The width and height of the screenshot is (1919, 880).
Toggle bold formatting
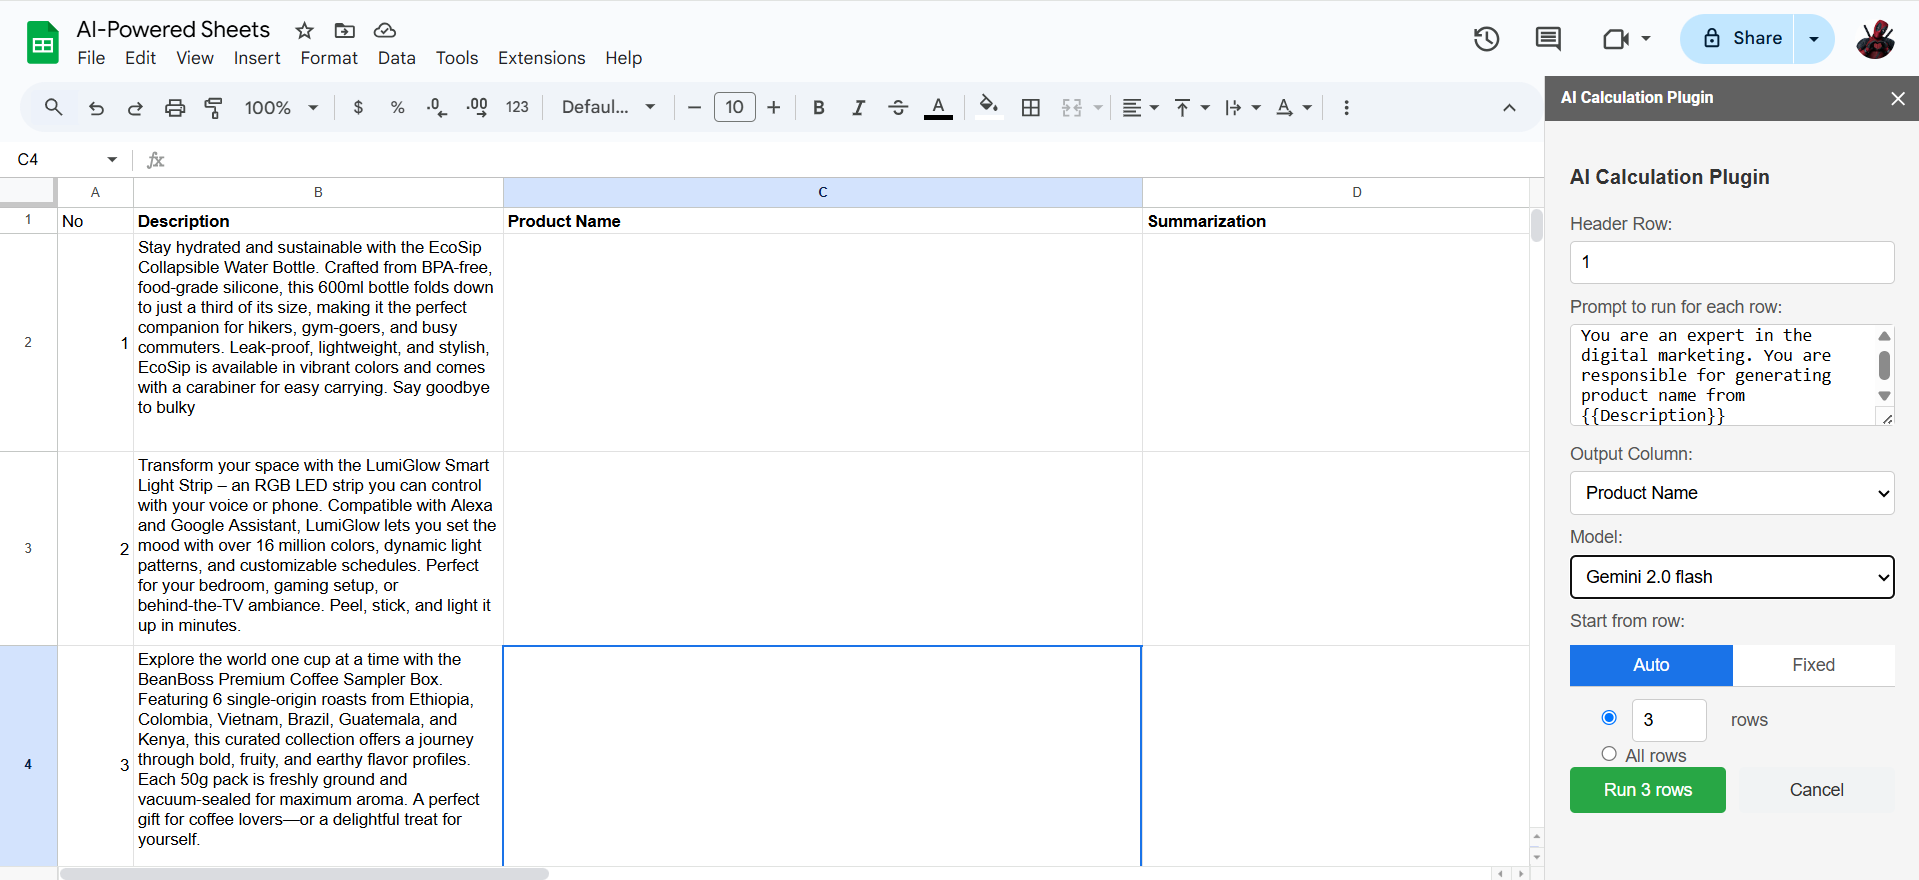point(818,108)
